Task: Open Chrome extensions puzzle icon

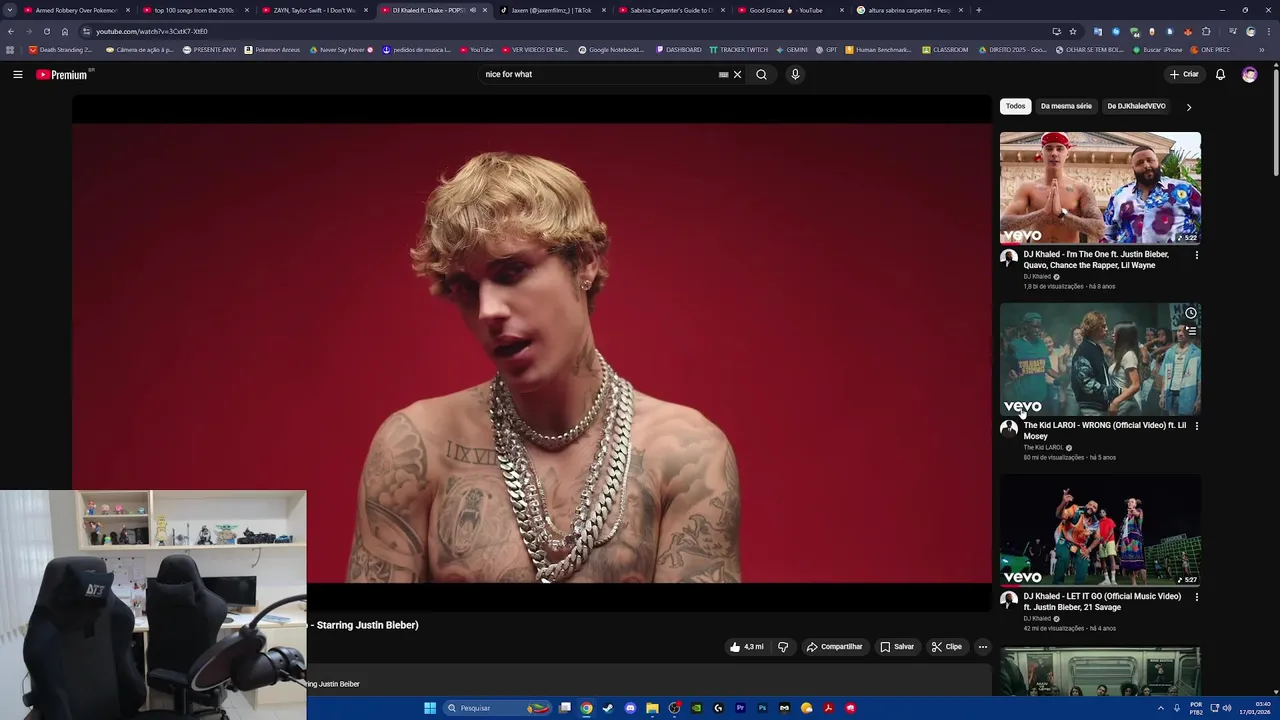Action: tap(1206, 31)
